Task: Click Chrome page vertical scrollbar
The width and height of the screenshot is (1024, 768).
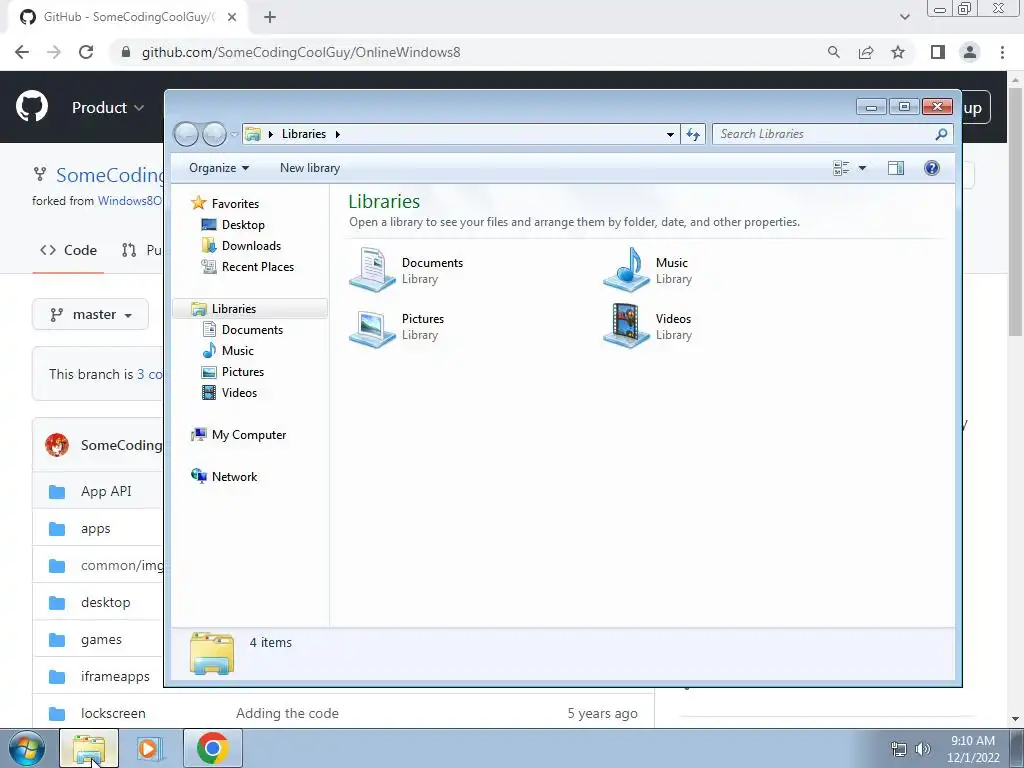Action: pos(1014,212)
